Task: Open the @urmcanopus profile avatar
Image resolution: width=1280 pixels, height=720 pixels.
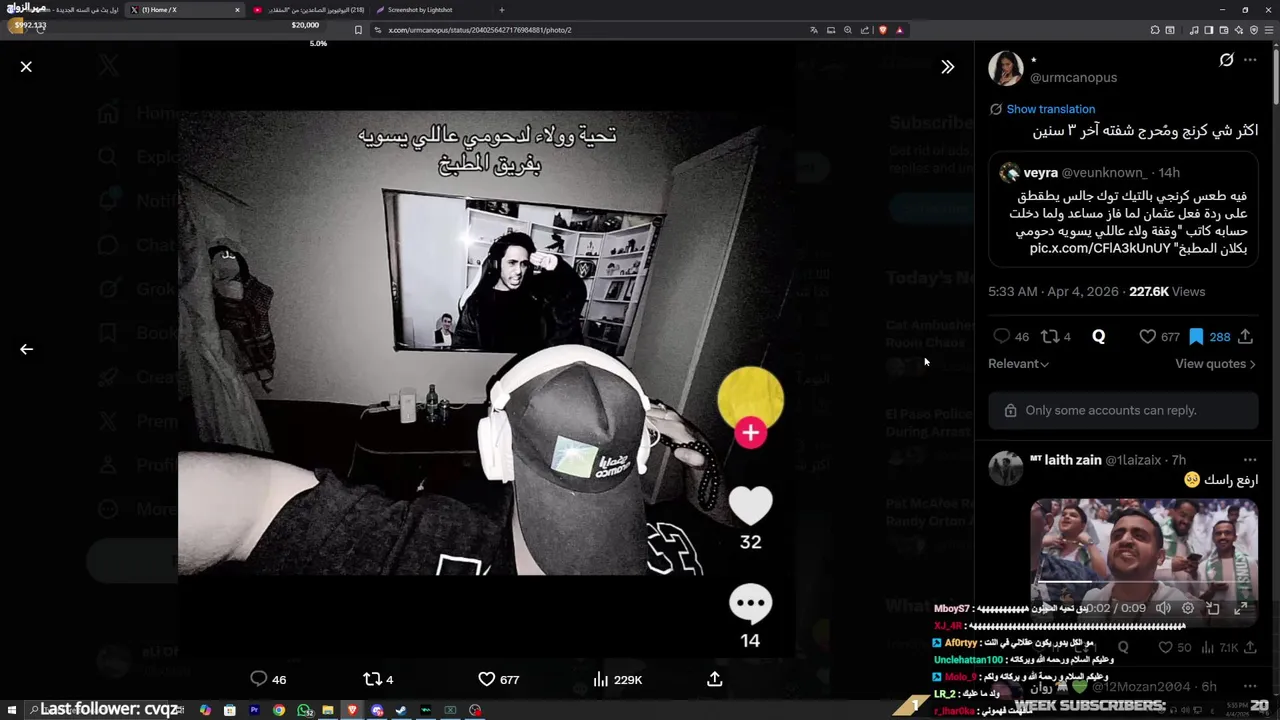Action: [x=1006, y=69]
